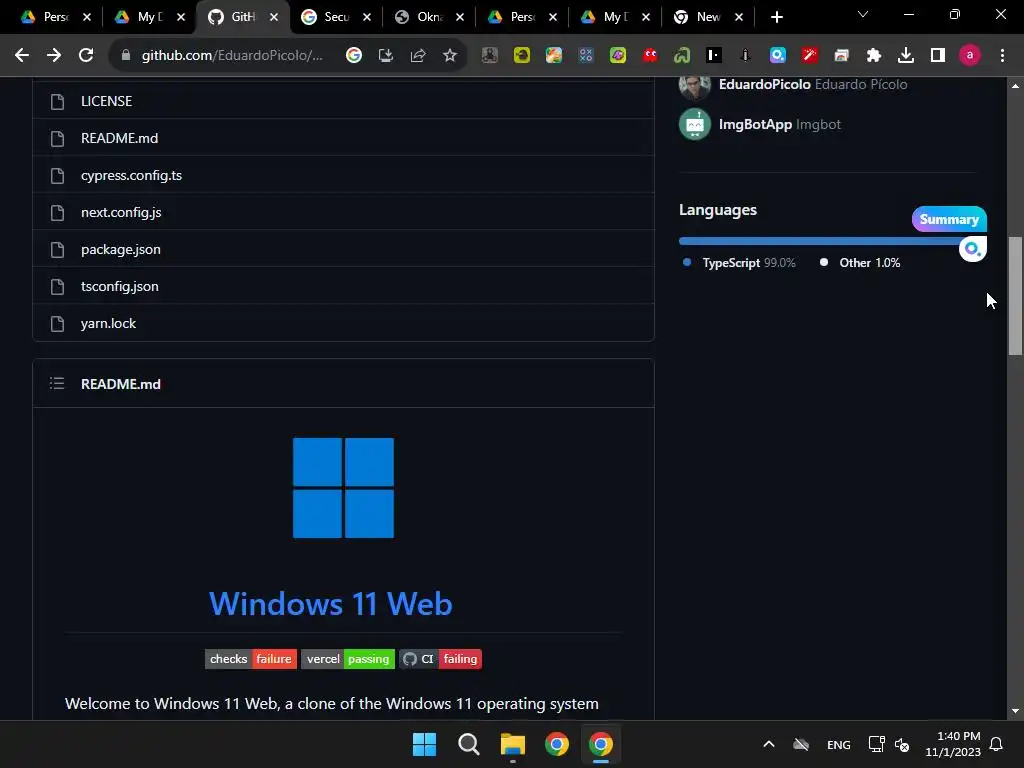Image resolution: width=1024 pixels, height=768 pixels.
Task: Click the floating round Q assistant icon
Action: click(972, 249)
